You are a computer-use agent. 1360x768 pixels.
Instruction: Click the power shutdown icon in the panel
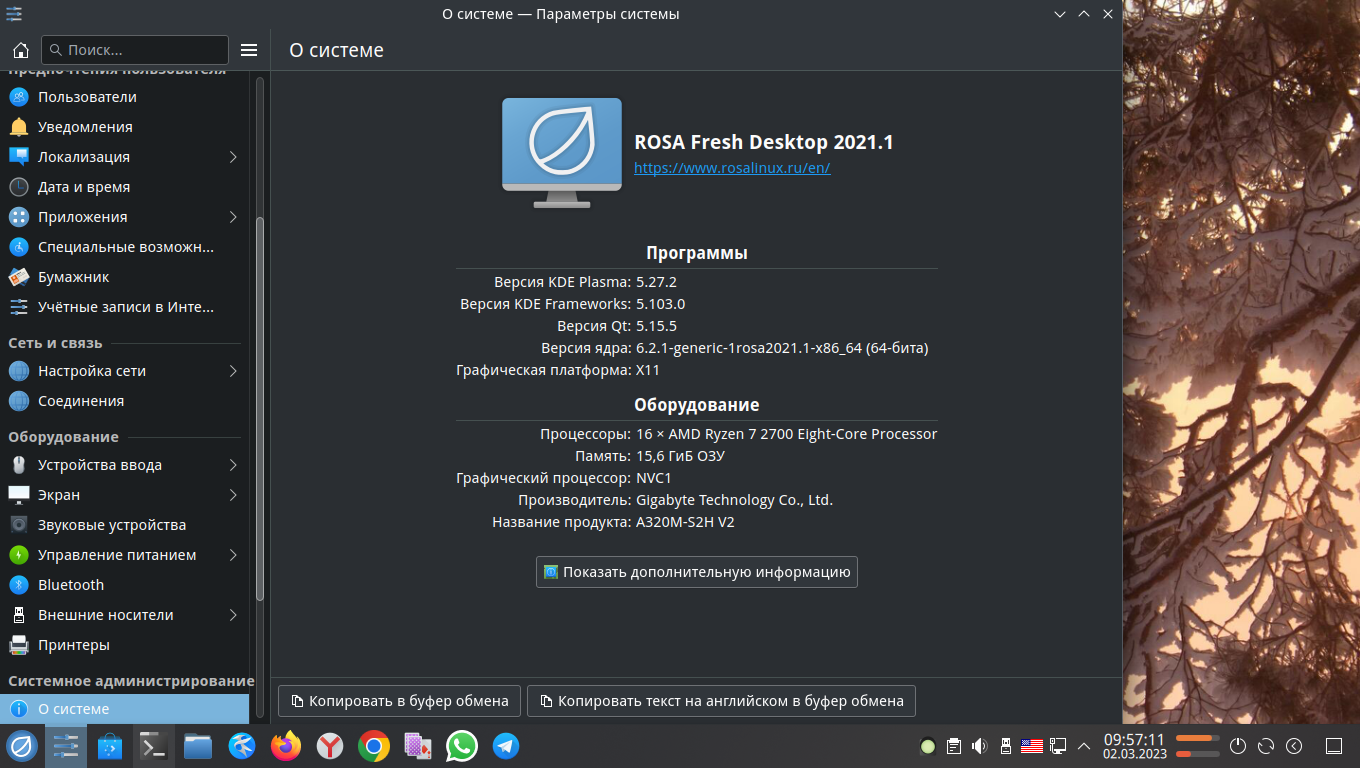1238,746
